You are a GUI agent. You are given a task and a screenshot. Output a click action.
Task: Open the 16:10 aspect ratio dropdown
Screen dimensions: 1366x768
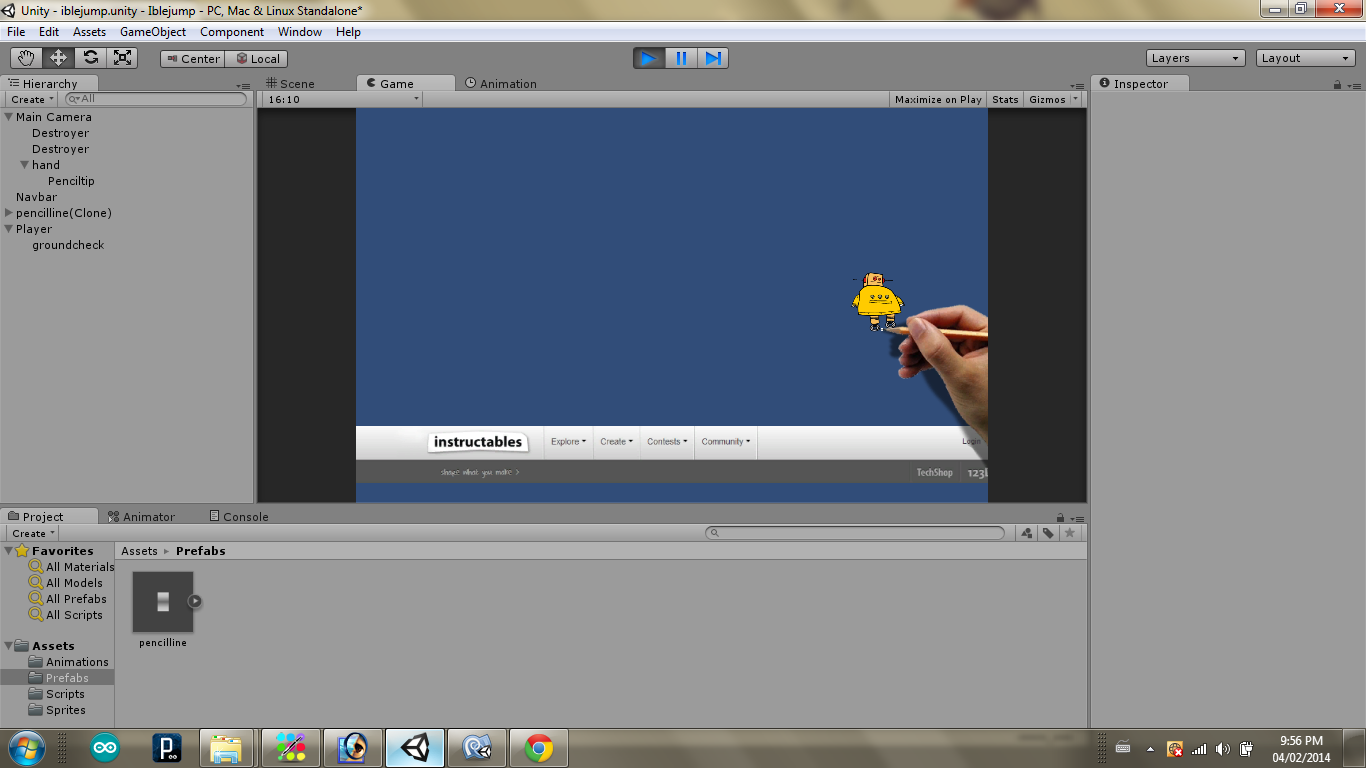point(340,99)
